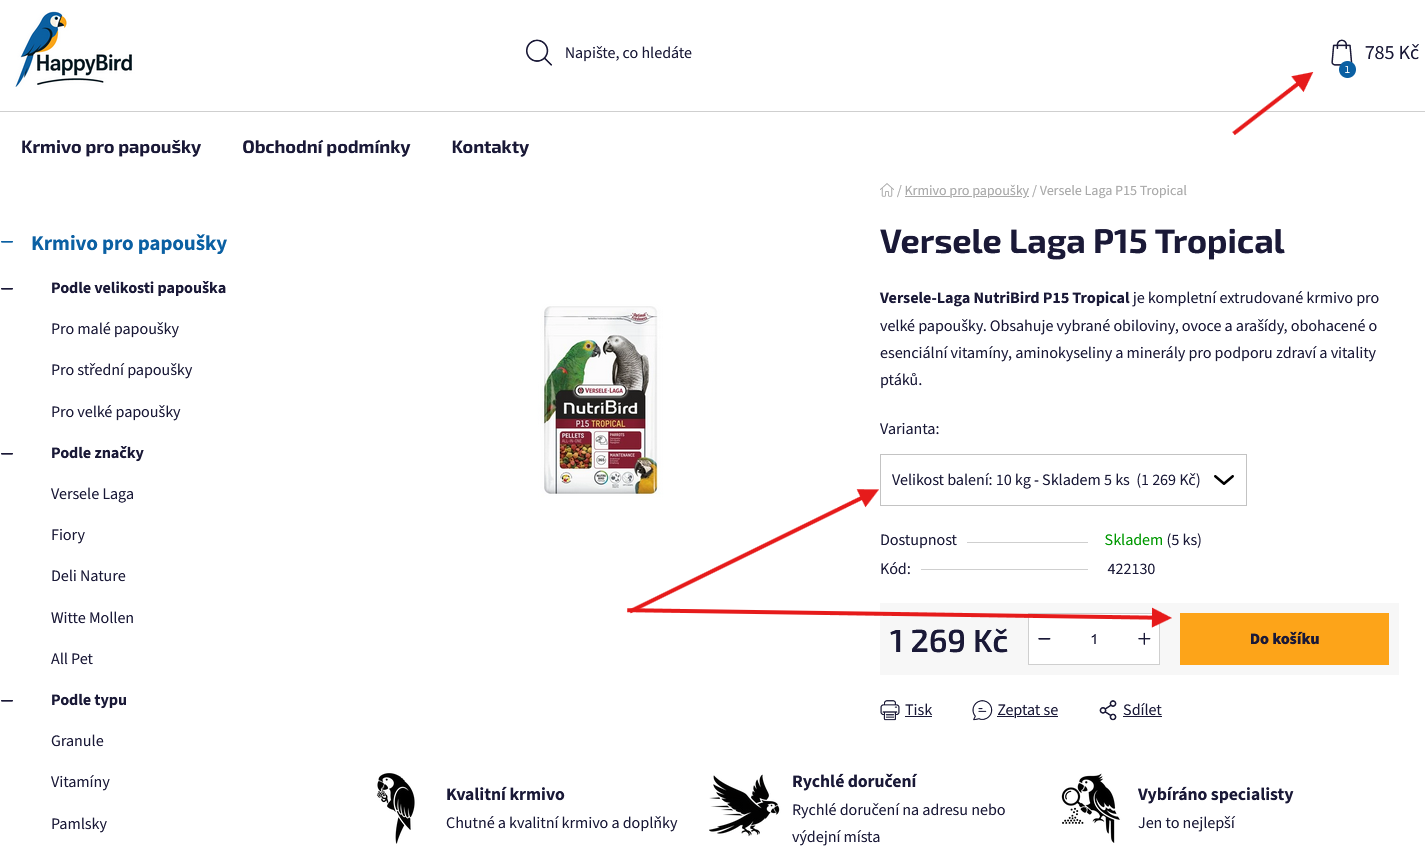
Task: Open Obchodní podmínky menu item
Action: (326, 147)
